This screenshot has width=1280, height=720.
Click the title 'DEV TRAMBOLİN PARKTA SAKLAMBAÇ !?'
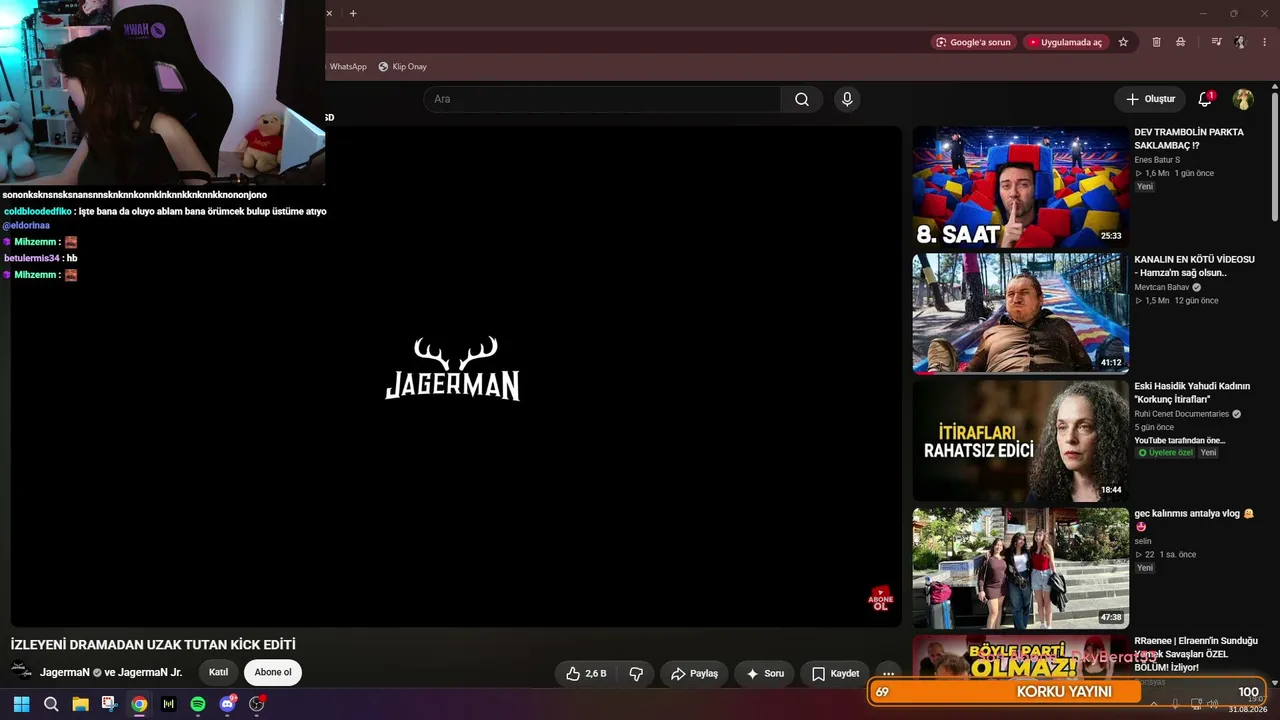click(1189, 139)
